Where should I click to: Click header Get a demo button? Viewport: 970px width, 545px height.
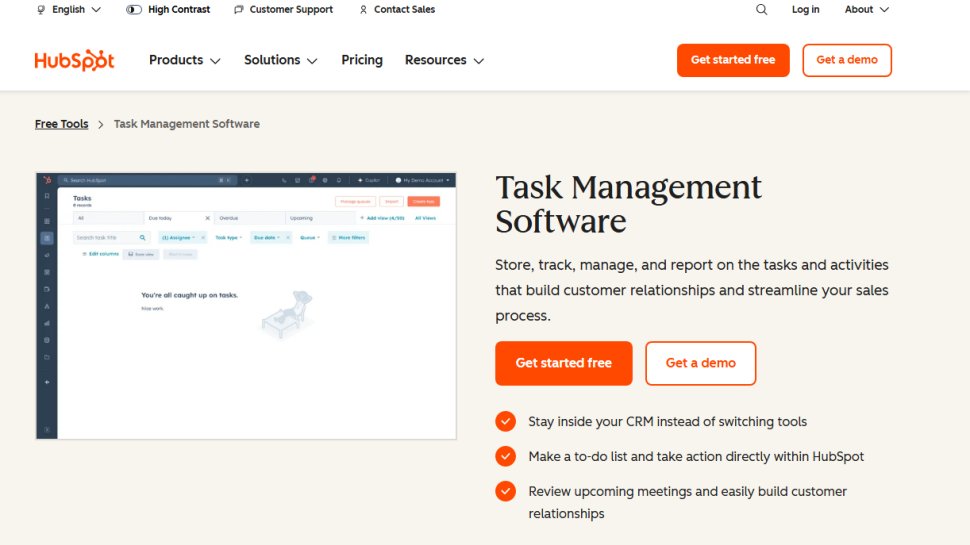[x=847, y=60]
